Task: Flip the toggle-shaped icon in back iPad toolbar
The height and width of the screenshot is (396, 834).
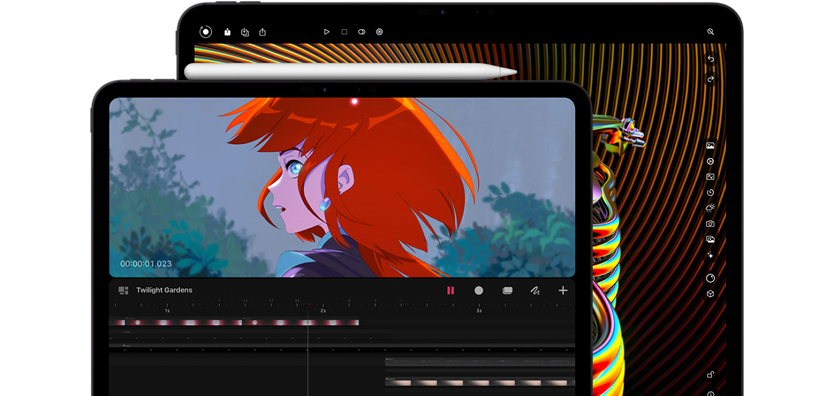Action: click(x=362, y=32)
